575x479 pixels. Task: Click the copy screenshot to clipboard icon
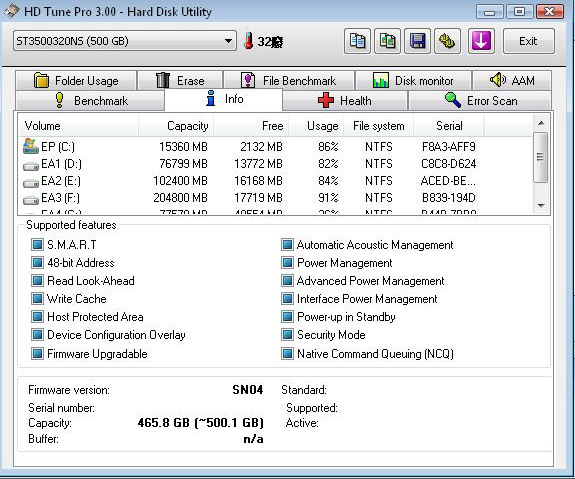click(x=387, y=41)
